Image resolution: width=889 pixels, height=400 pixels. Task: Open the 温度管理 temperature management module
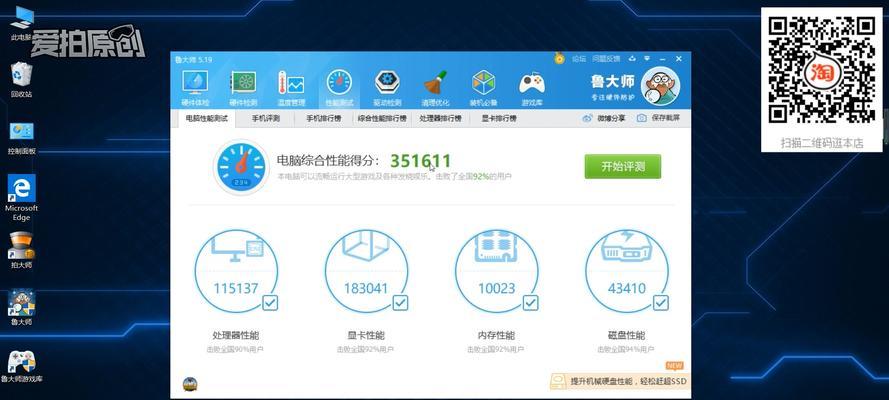(291, 88)
